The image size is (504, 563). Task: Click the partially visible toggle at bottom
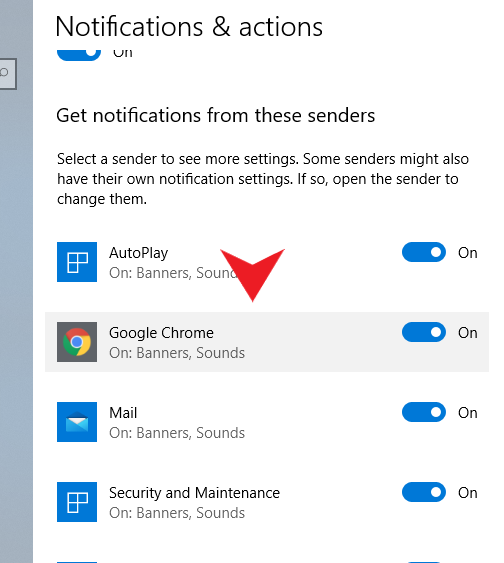point(424,561)
